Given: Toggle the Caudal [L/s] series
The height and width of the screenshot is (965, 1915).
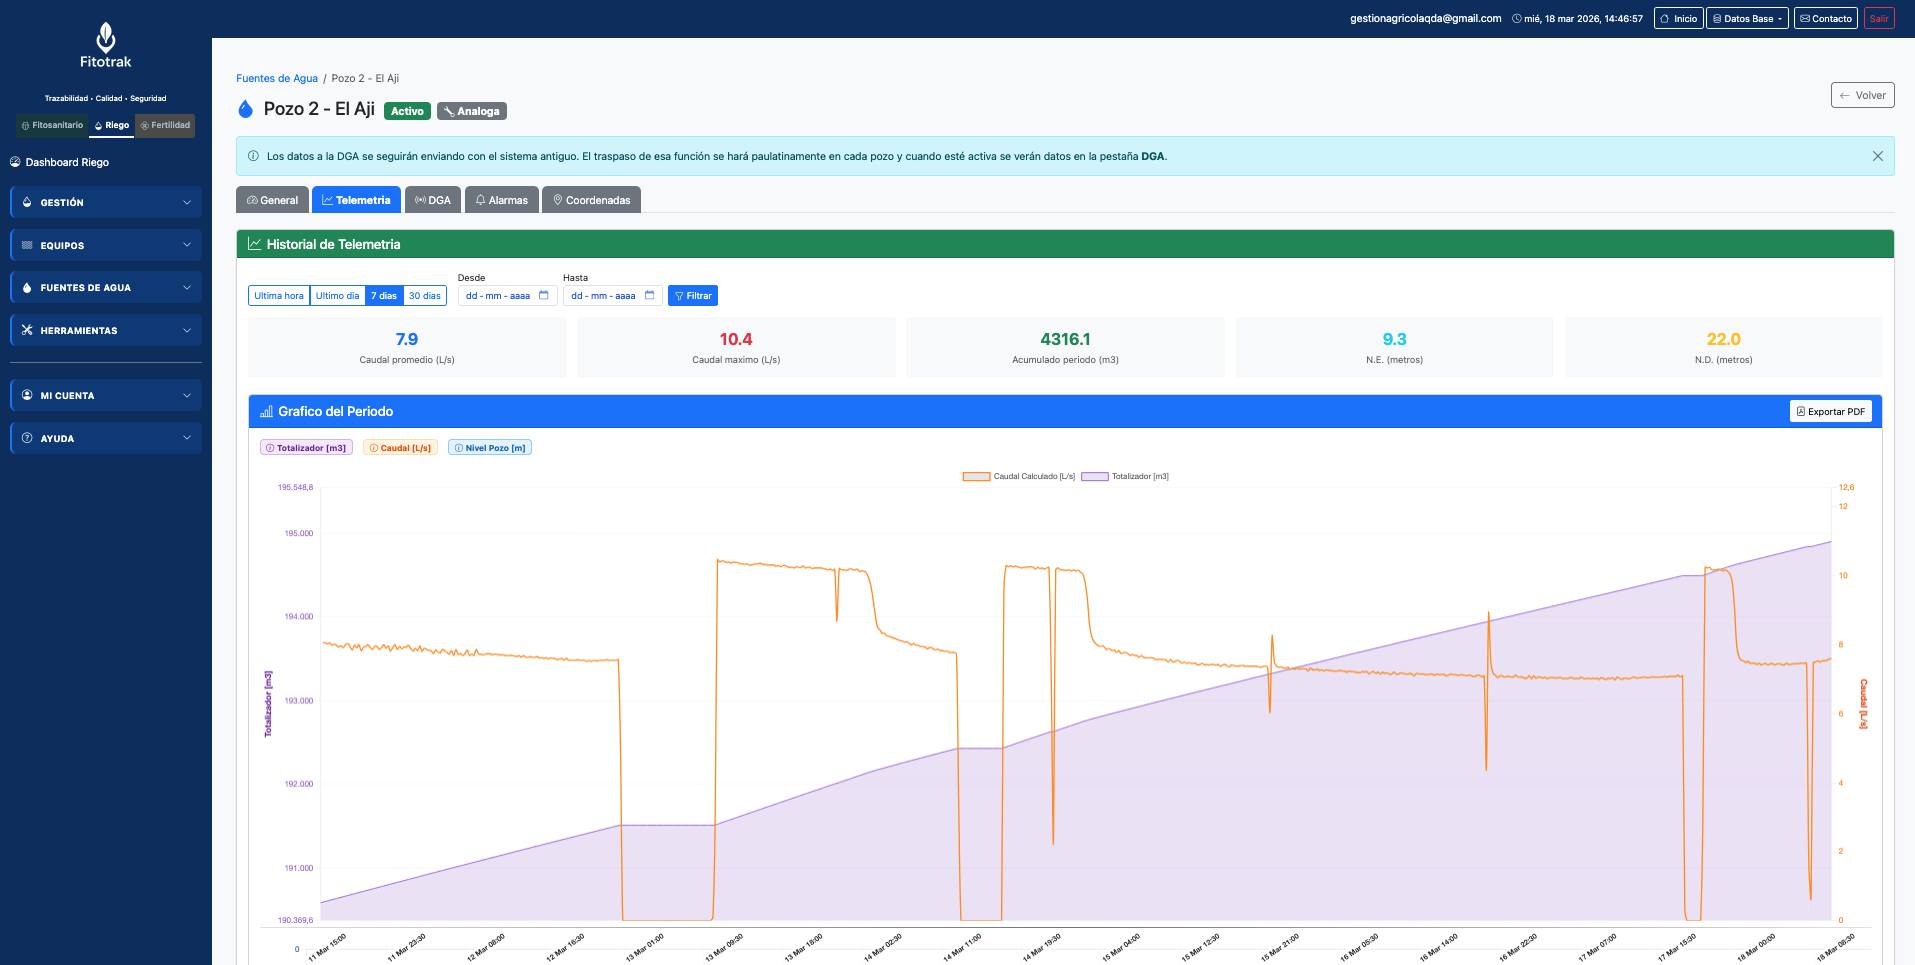Looking at the screenshot, I should (x=400, y=448).
